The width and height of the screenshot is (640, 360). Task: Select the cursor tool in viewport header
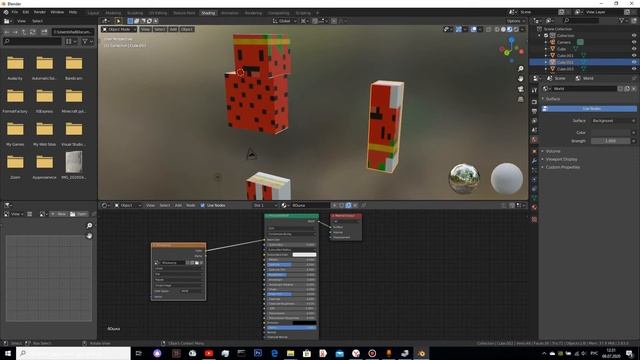118,21
